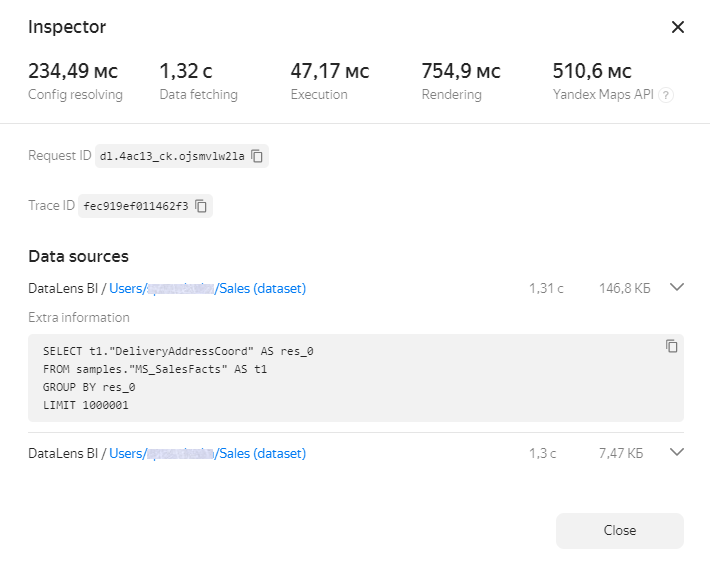Image resolution: width=711 pixels, height=564 pixels.
Task: Open the first Sales (dataset) link
Action: click(262, 288)
